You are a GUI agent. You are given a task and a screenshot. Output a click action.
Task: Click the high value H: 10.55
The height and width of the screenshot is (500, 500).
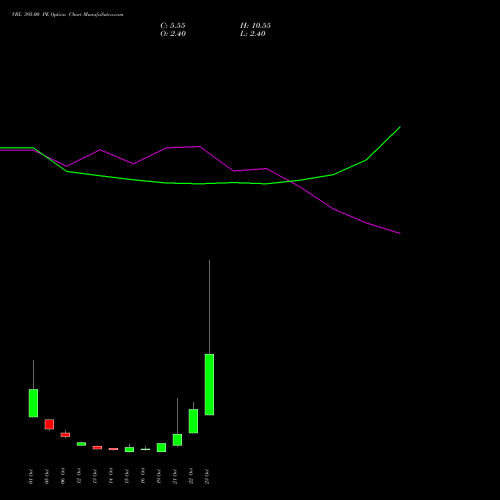[255, 26]
